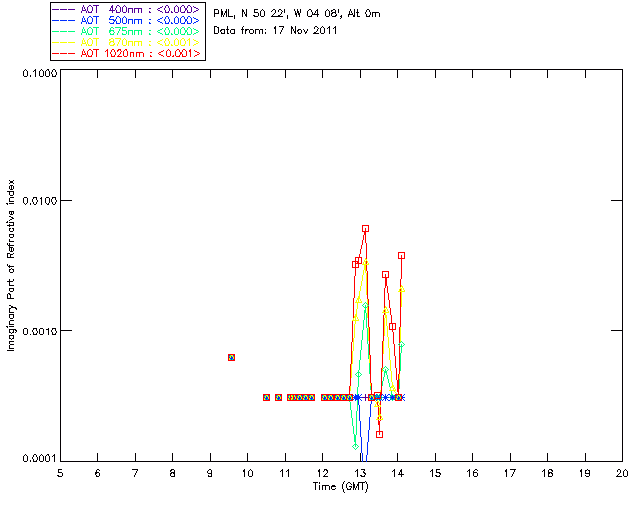Click the x-axis tick label '15'
Viewport: 640px width, 512px height.
coord(435,473)
